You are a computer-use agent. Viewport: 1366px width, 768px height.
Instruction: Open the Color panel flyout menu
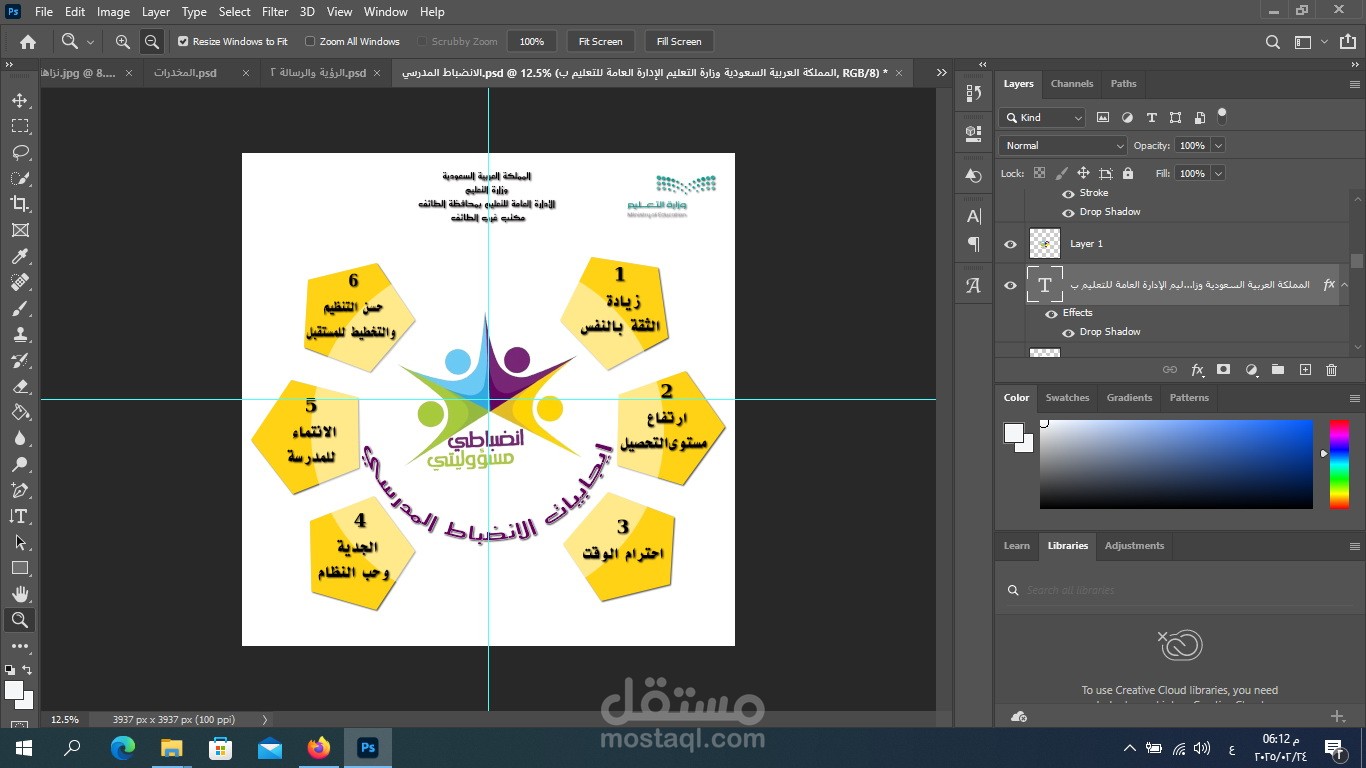pos(1354,398)
